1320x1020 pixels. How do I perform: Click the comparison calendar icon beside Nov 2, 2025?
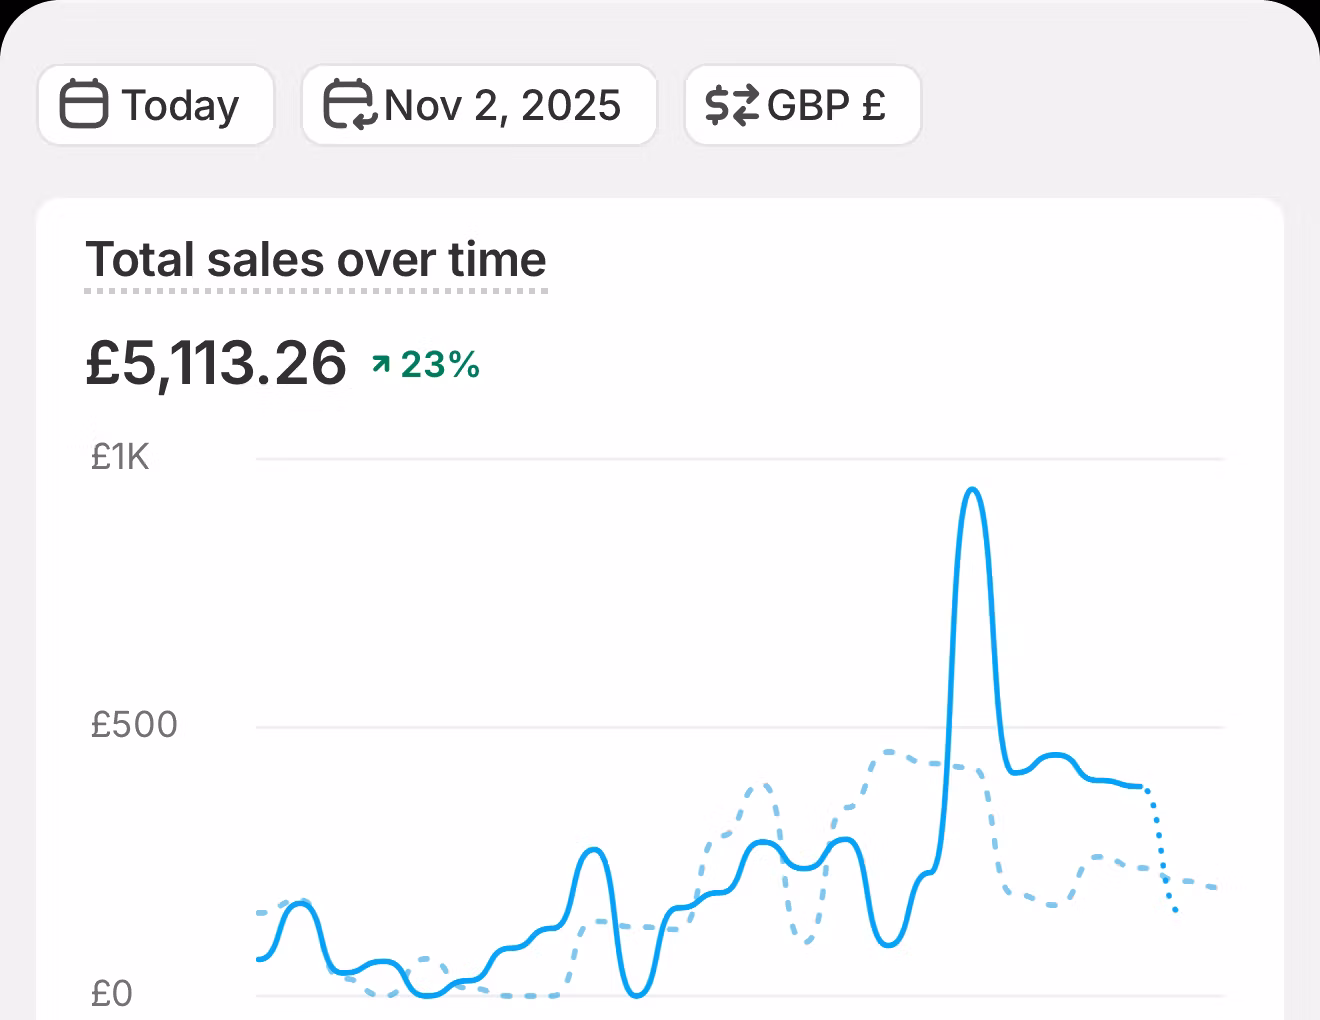[350, 105]
